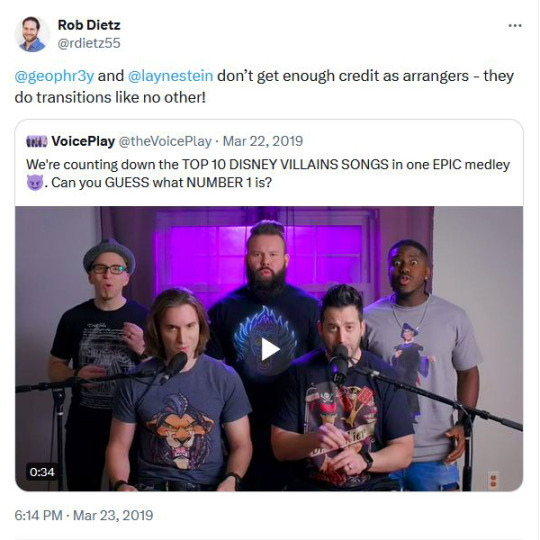Click Rob Dietz's tweet text about transitions
Viewport: 540px width, 540px height.
tap(264, 86)
